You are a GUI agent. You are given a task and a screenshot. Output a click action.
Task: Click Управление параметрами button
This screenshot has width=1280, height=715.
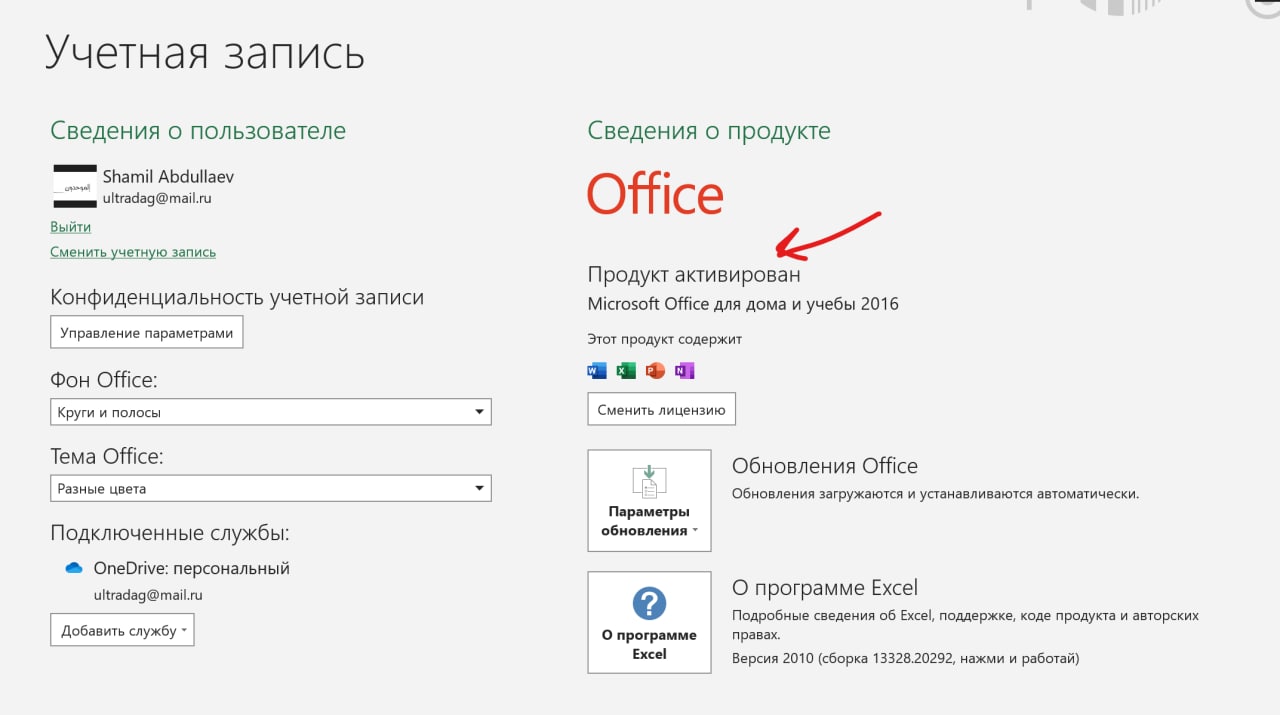coord(147,333)
